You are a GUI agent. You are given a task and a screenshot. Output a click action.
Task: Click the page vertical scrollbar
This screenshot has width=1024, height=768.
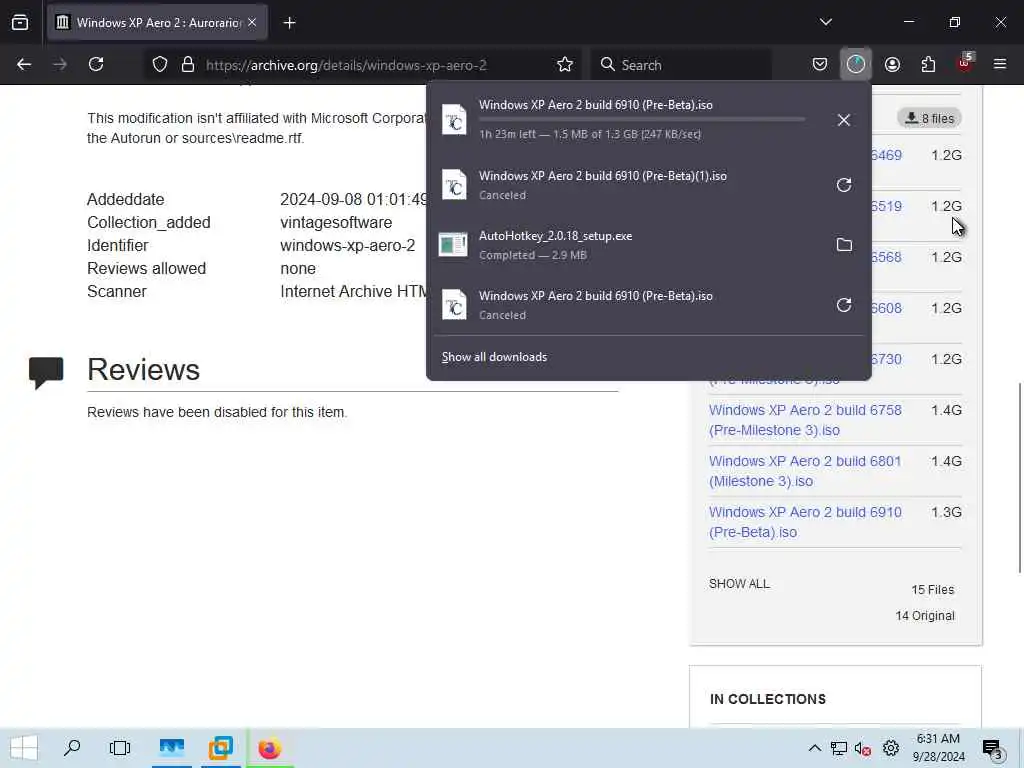[1019, 478]
